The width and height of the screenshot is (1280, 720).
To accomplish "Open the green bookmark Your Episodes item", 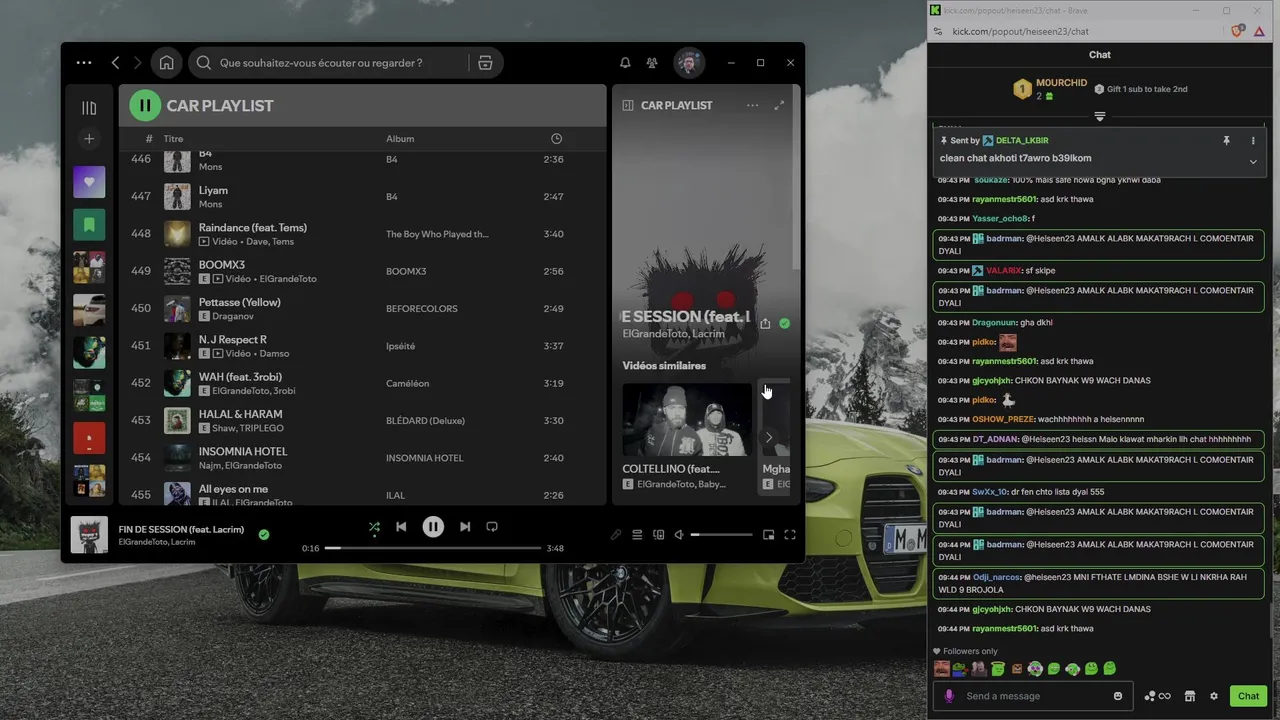I will 89,225.
